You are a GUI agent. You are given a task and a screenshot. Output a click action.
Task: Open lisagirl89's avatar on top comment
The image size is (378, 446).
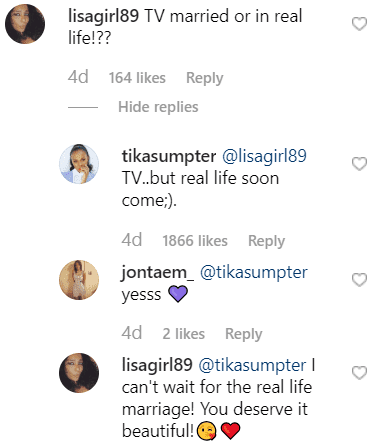[x=25, y=24]
